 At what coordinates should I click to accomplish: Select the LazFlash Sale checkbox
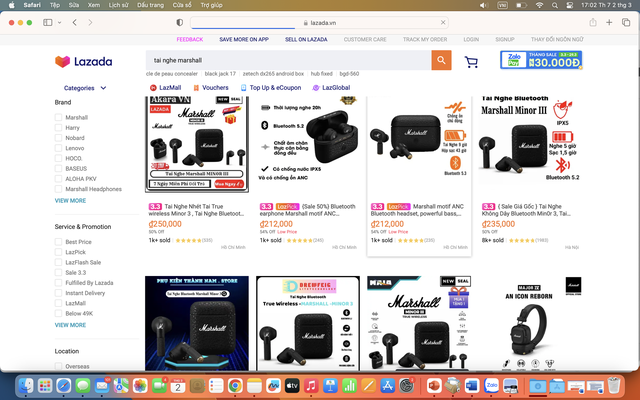click(58, 262)
